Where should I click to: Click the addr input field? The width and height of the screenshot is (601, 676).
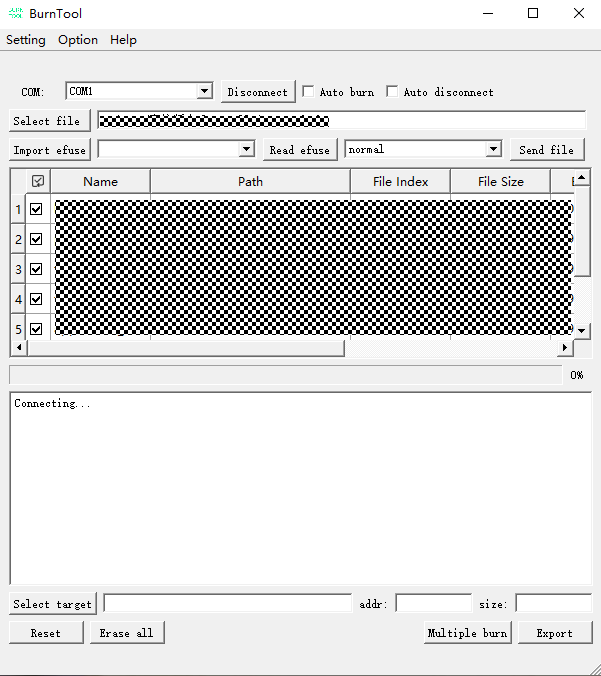tap(433, 604)
